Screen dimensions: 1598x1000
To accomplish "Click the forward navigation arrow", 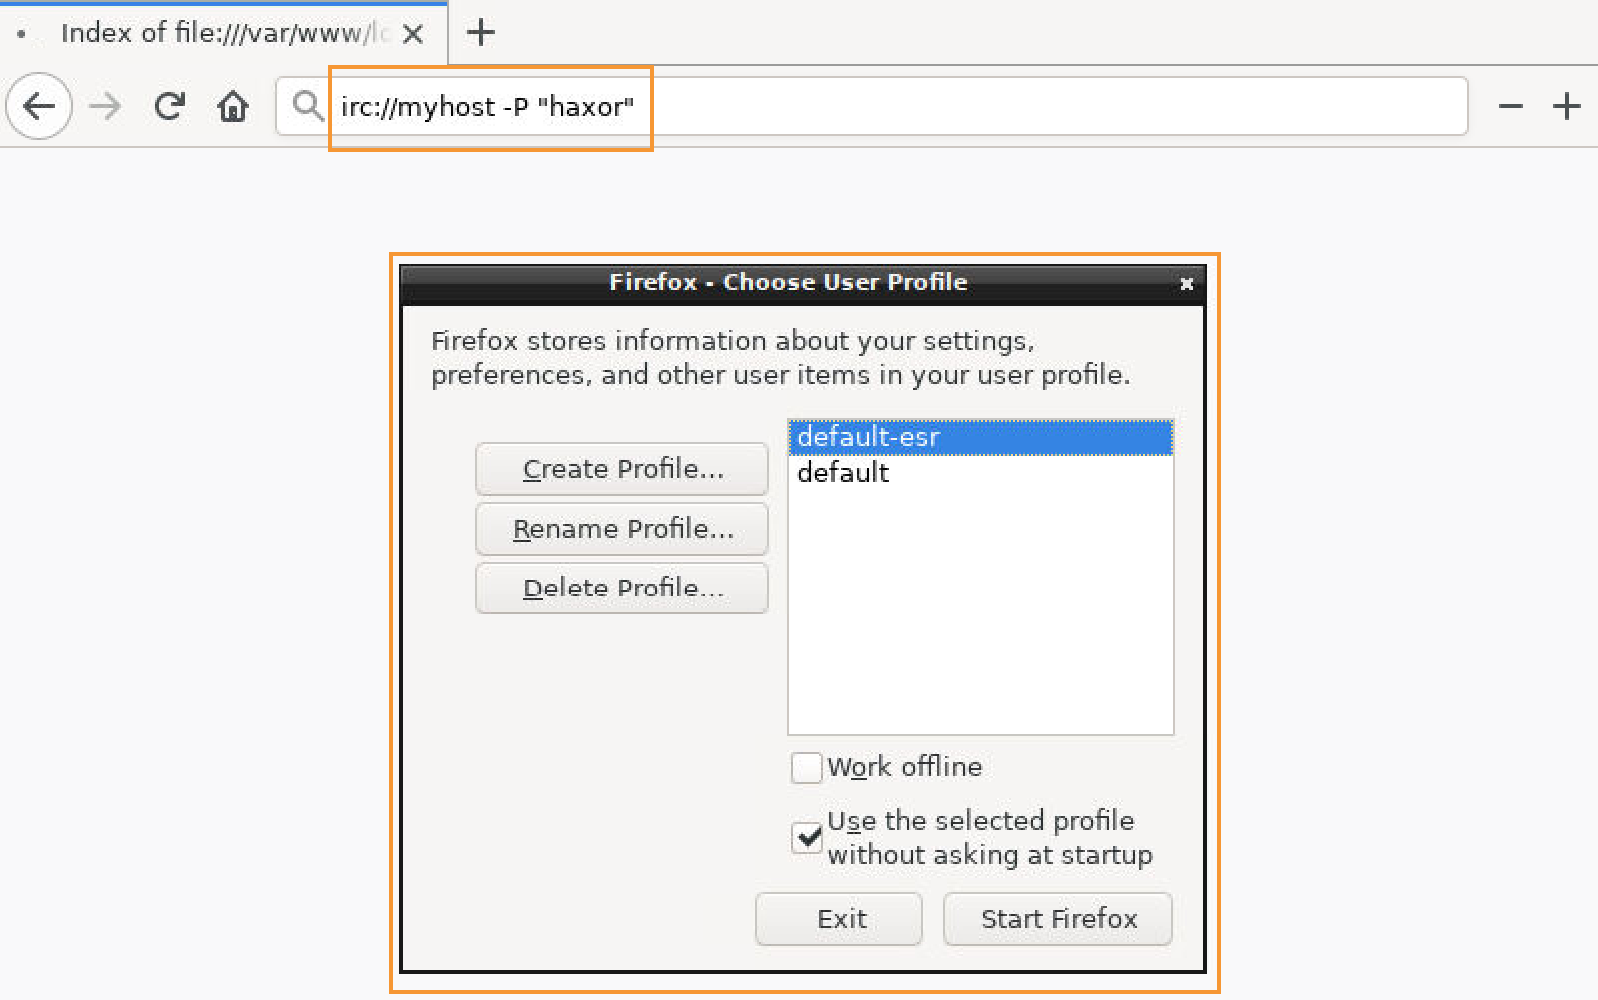I will coord(105,106).
